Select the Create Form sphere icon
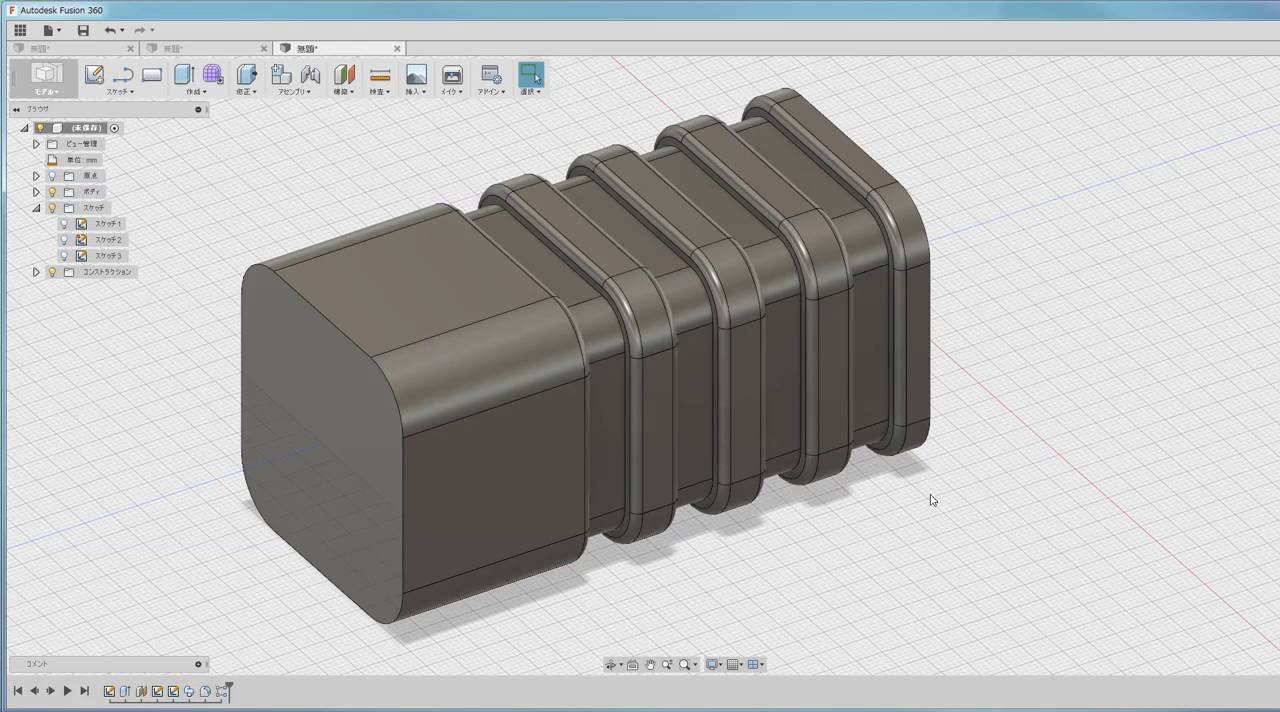 (213, 74)
